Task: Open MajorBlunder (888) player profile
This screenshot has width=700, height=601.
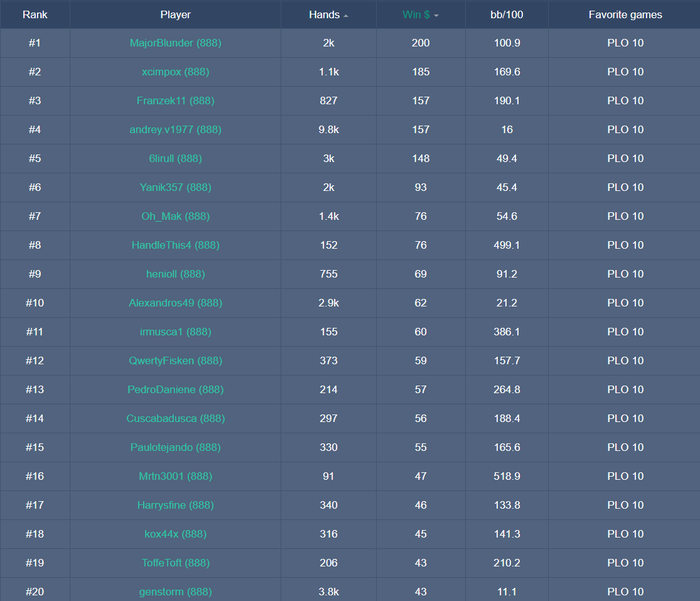Action: 175,43
